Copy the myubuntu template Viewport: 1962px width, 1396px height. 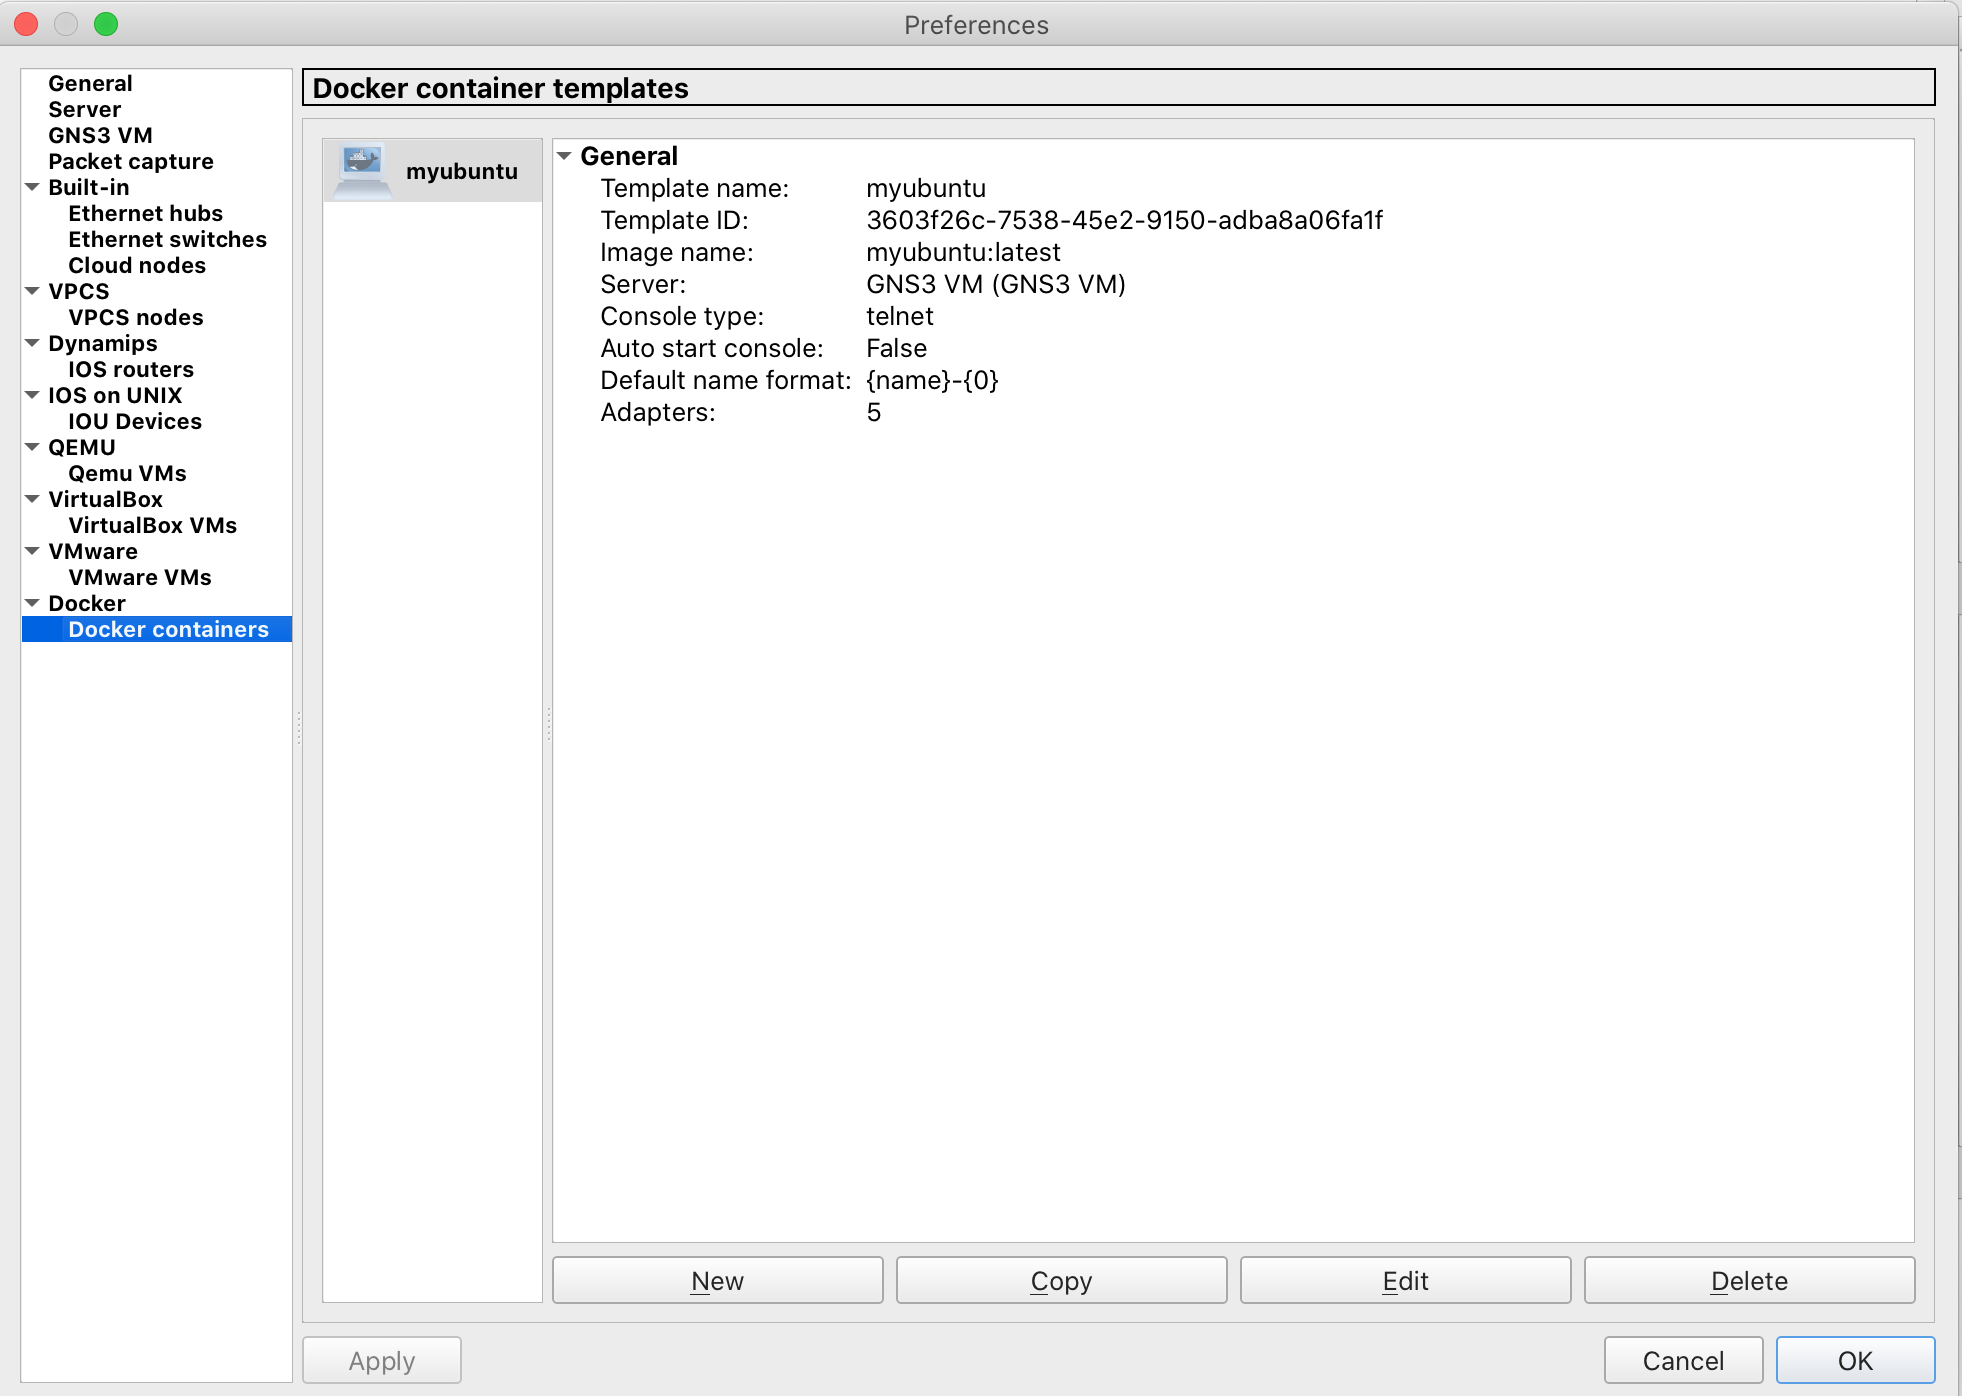[1060, 1280]
